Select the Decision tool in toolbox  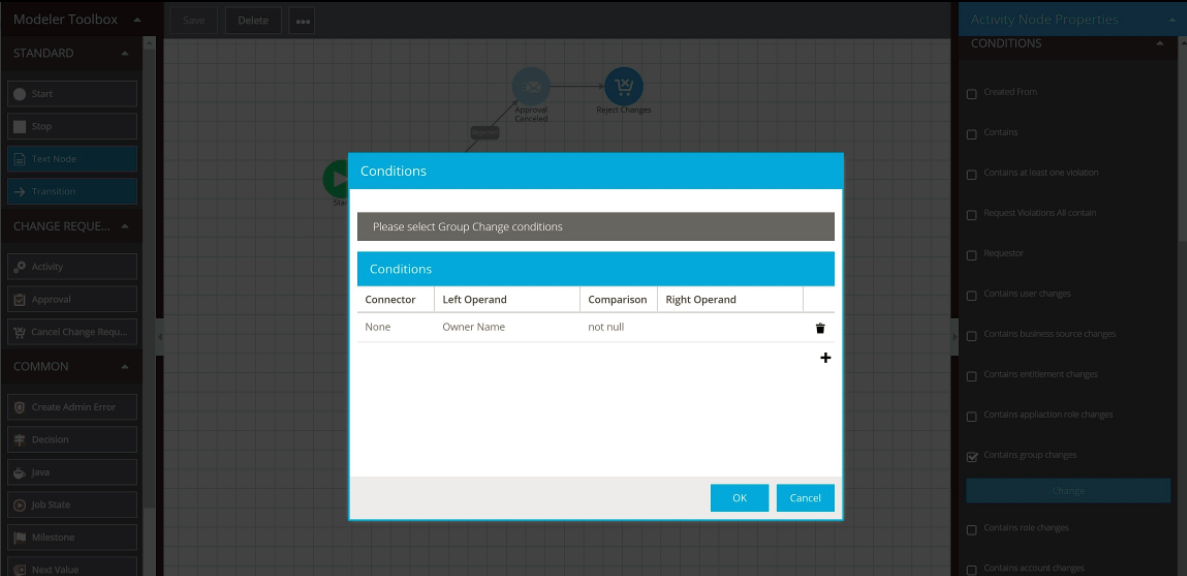click(x=72, y=440)
